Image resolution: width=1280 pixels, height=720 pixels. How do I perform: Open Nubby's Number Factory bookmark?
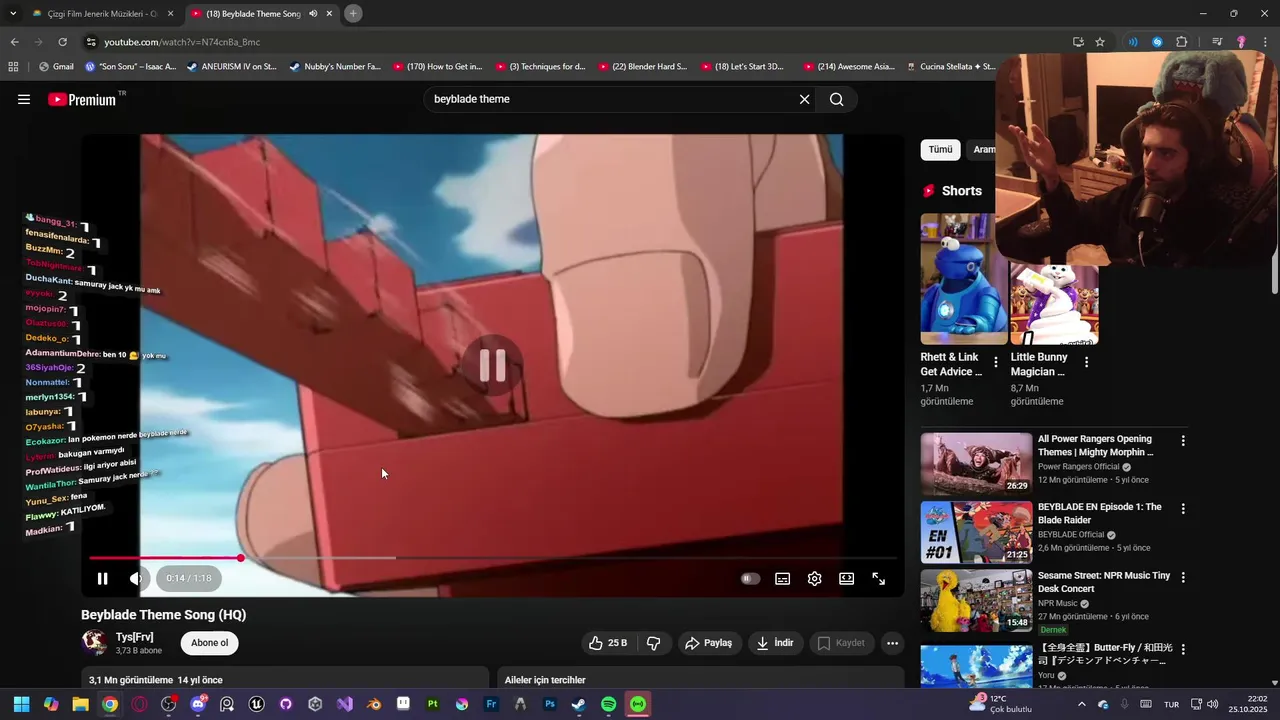pyautogui.click(x=335, y=67)
